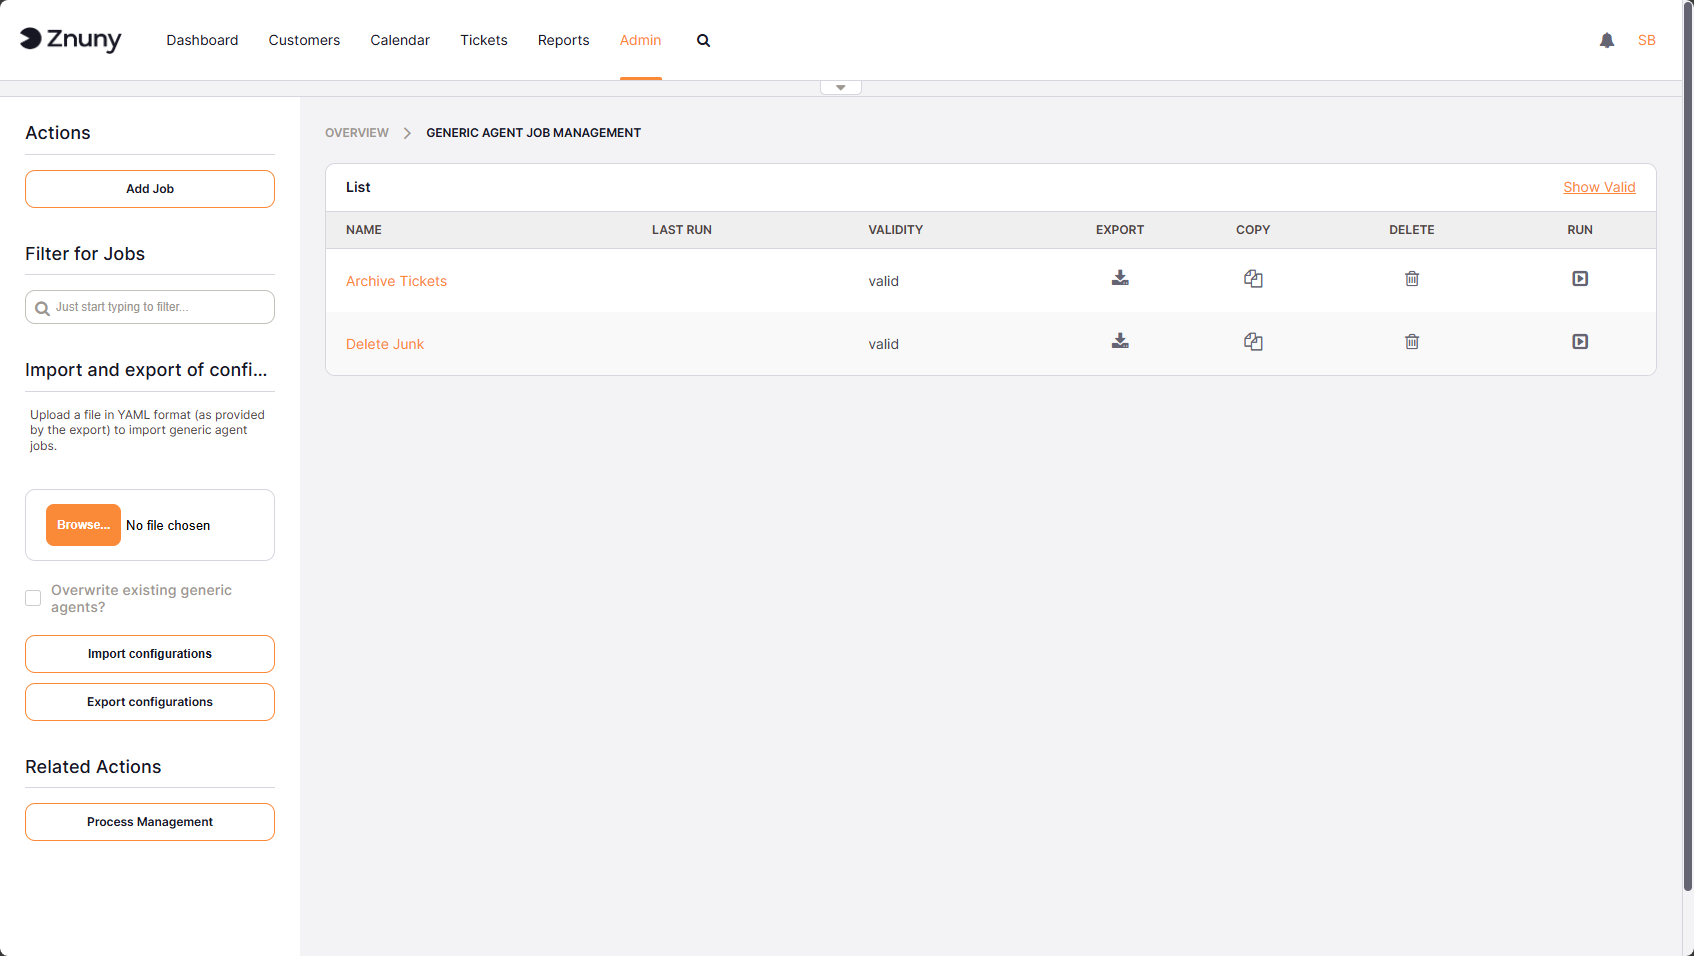Open Process Management from Related Actions

(x=149, y=821)
